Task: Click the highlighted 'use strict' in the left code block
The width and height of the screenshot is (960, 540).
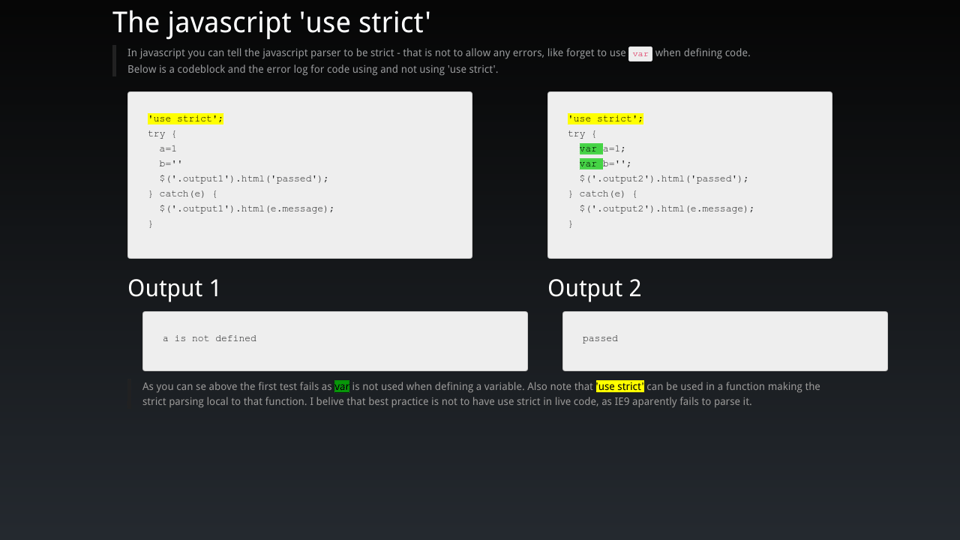Action: click(185, 119)
